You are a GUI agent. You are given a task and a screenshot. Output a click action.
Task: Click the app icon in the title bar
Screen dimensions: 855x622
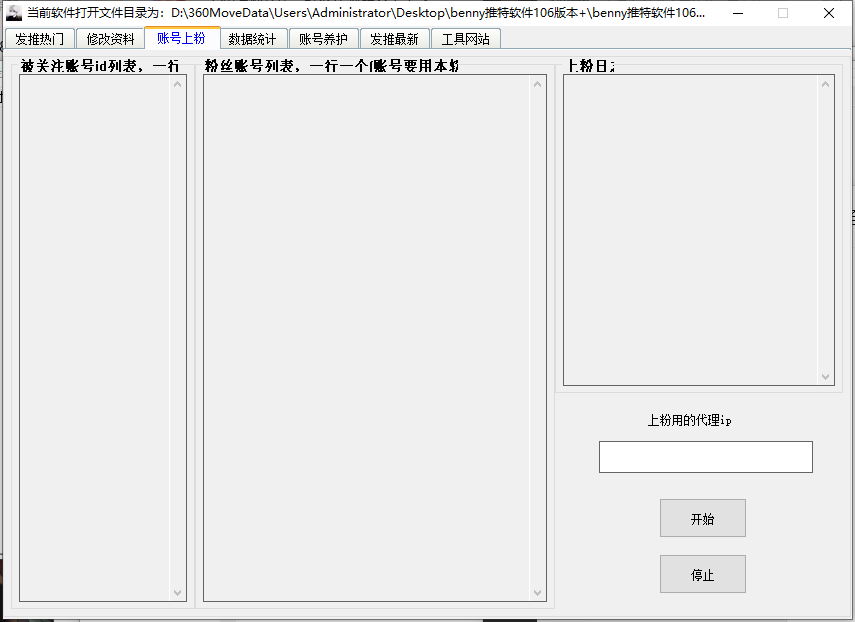tap(14, 13)
